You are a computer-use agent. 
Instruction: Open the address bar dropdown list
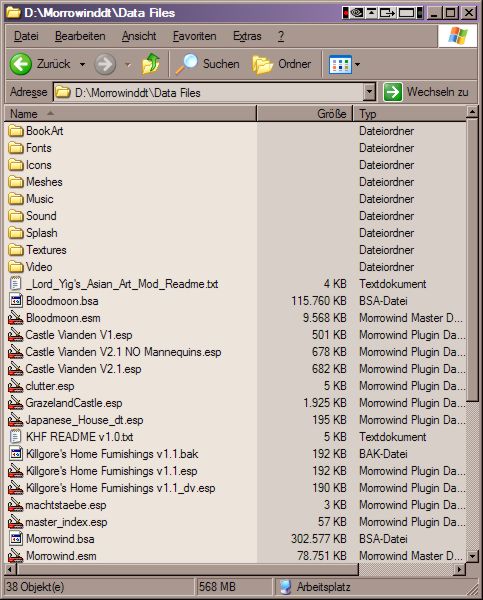369,92
